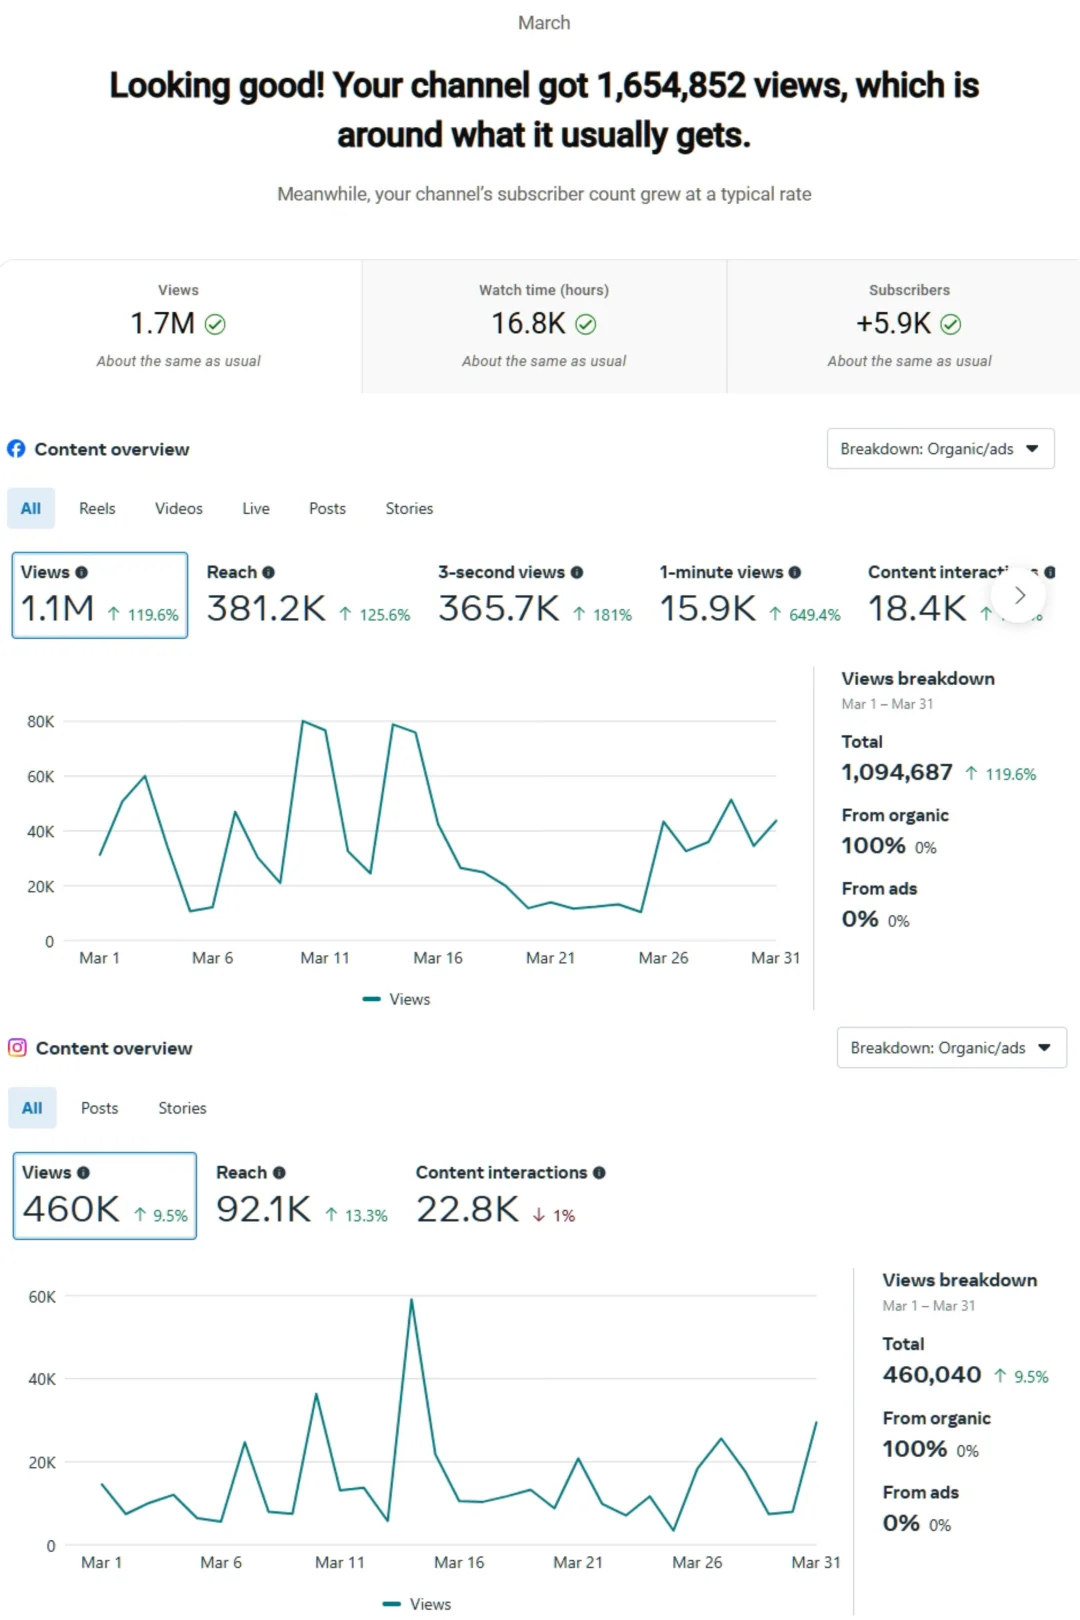1080x1620 pixels.
Task: Click info icon beside Instagram Content interactions
Action: [599, 1173]
